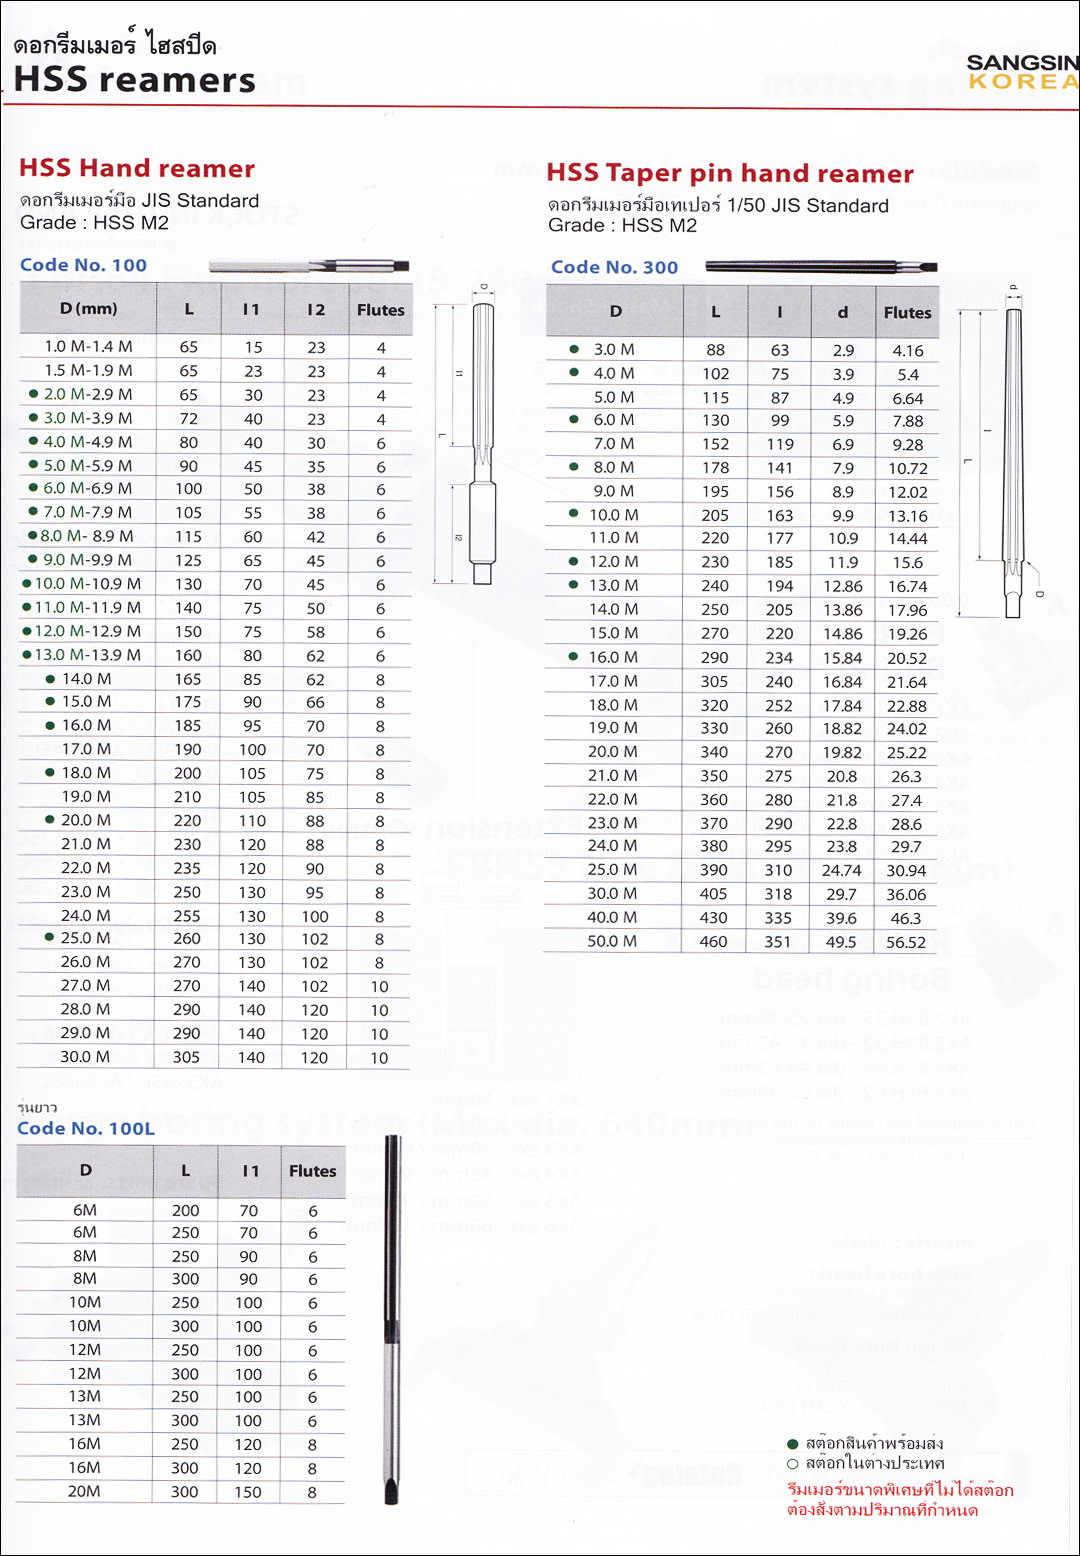Viewport: 1080px width, 1556px height.
Task: Open the Code No. 300 taper reamer photo
Action: pyautogui.click(x=821, y=266)
